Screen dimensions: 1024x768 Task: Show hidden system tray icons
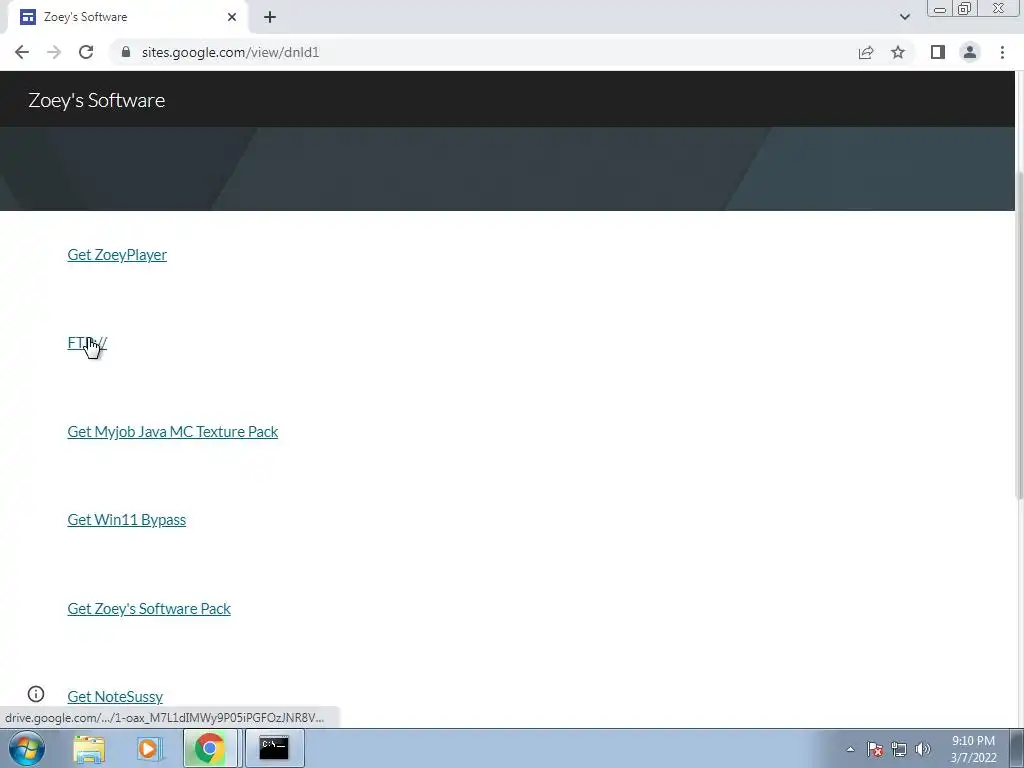click(x=850, y=749)
